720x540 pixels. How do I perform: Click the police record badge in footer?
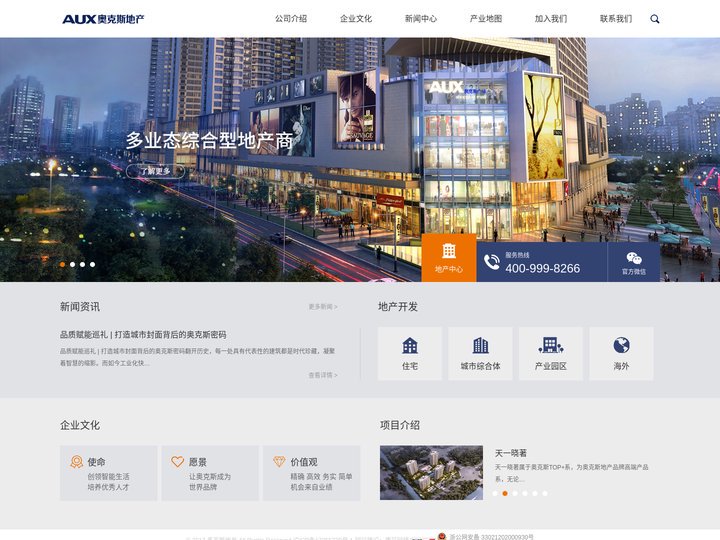442,536
